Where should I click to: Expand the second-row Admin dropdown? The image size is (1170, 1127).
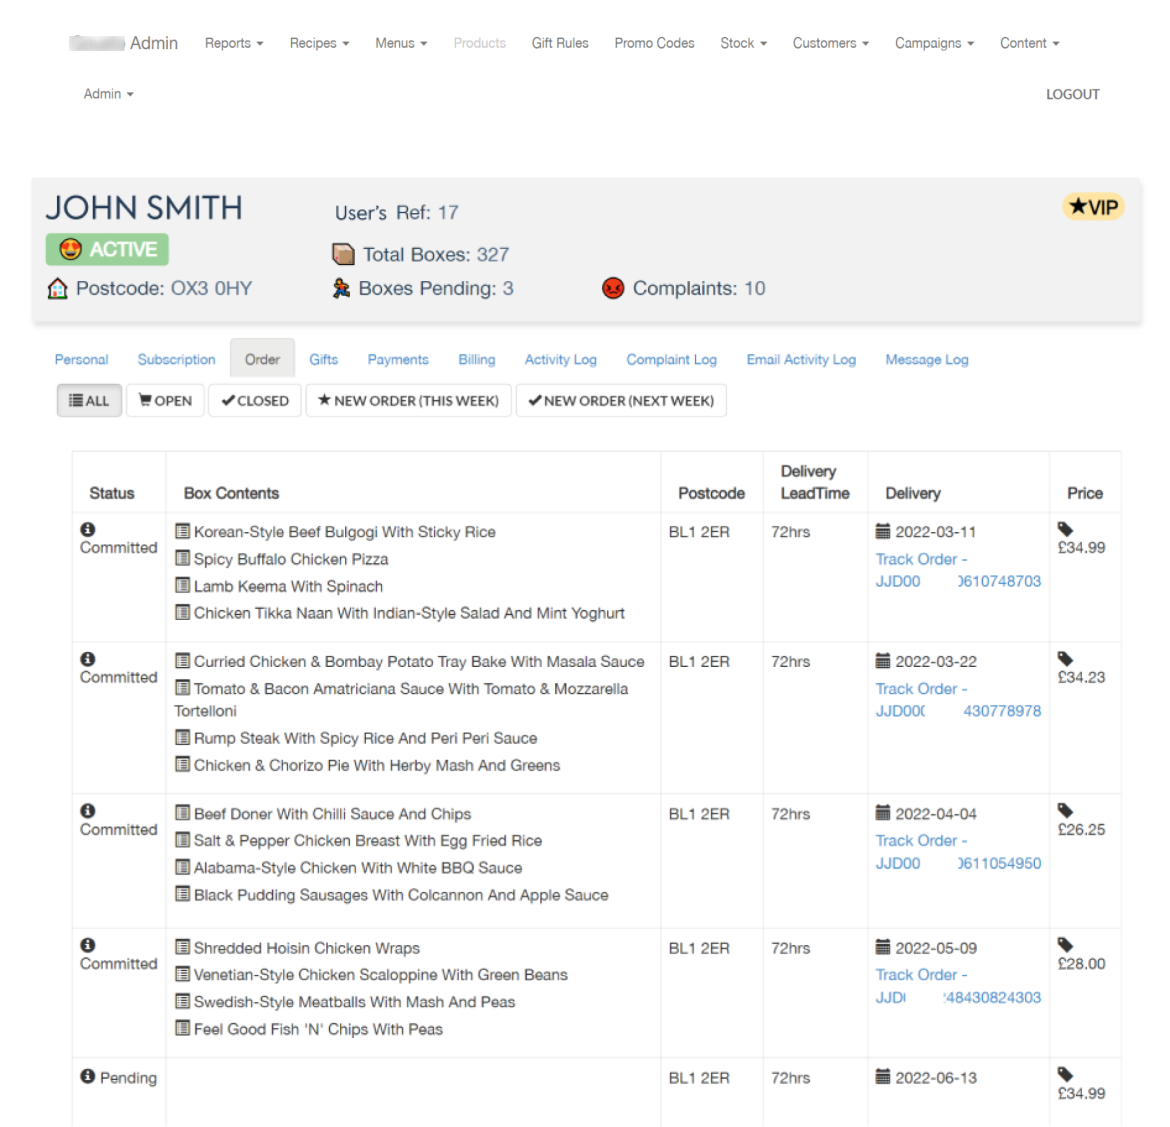108,94
